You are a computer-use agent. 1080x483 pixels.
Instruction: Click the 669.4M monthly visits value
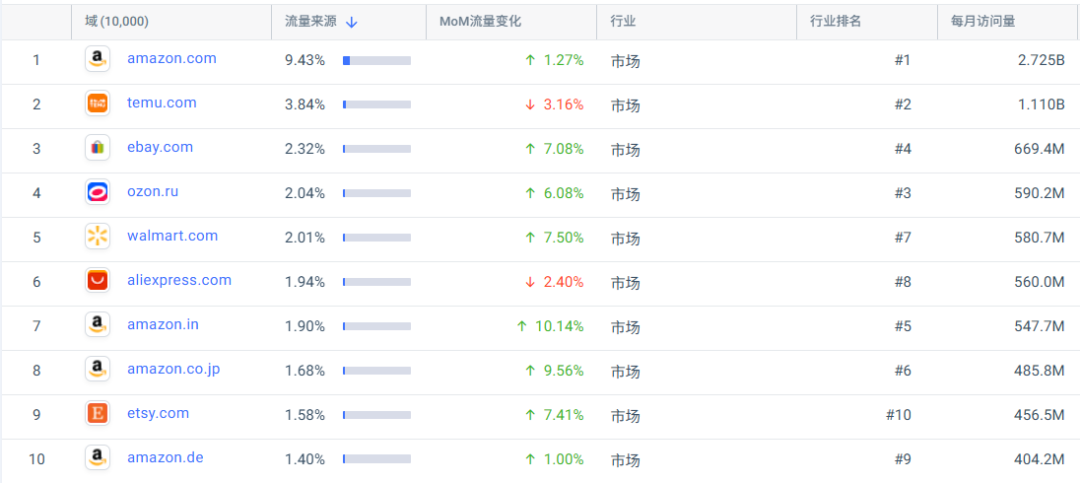click(1039, 149)
